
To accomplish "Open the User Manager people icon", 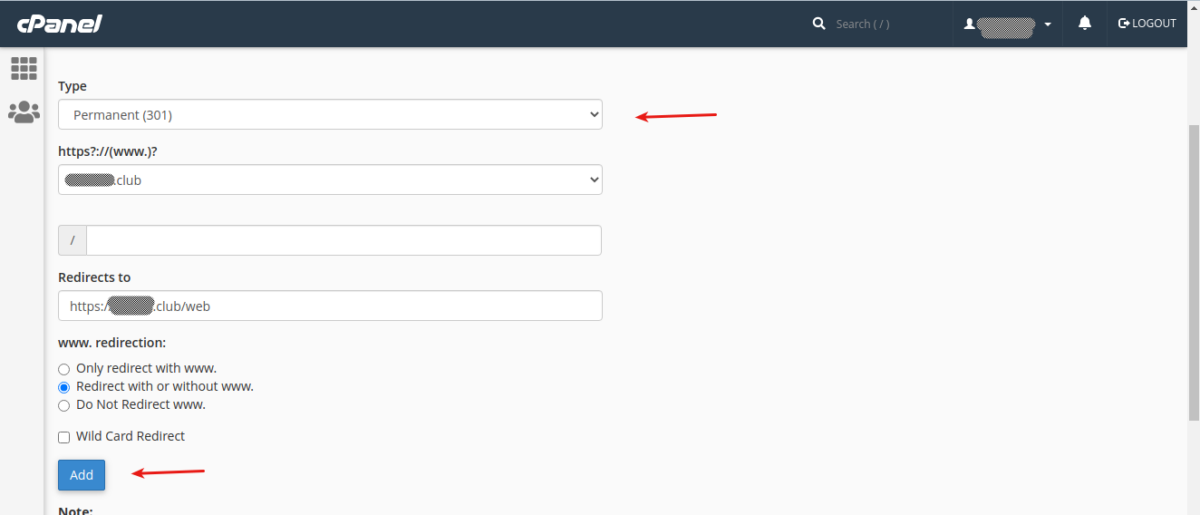I will coord(23,112).
